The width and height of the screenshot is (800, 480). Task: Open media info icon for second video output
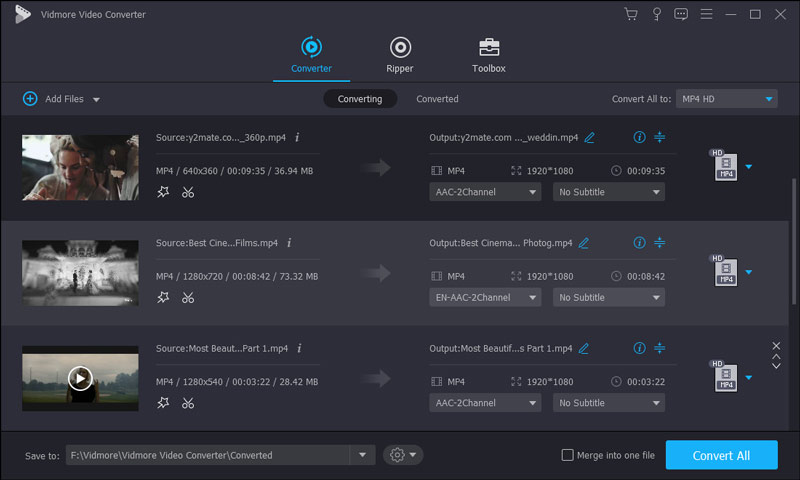pos(639,242)
